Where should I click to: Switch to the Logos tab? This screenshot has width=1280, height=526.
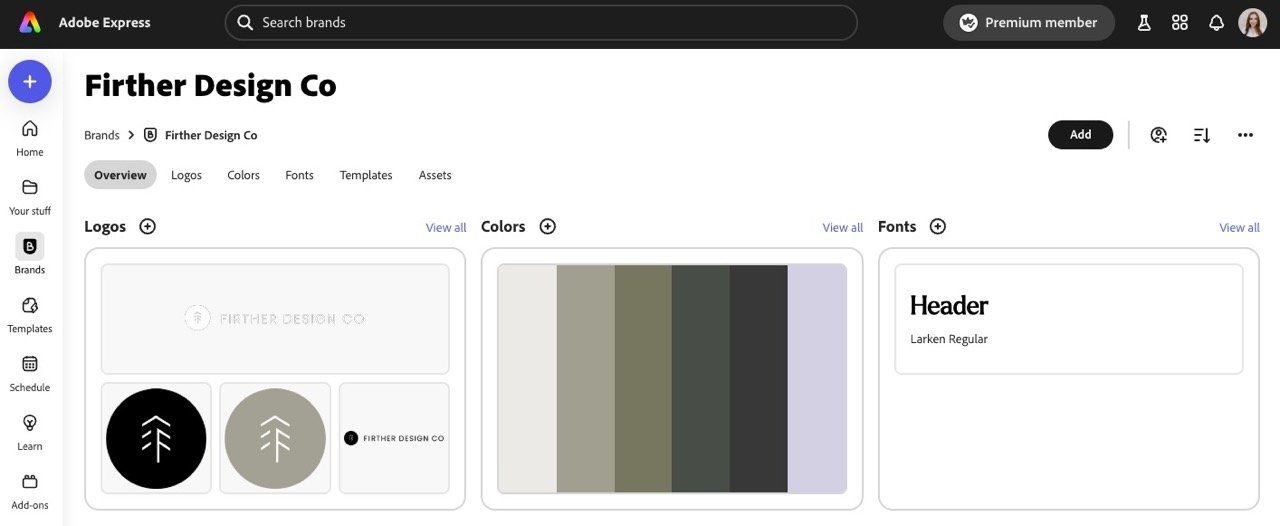(186, 175)
